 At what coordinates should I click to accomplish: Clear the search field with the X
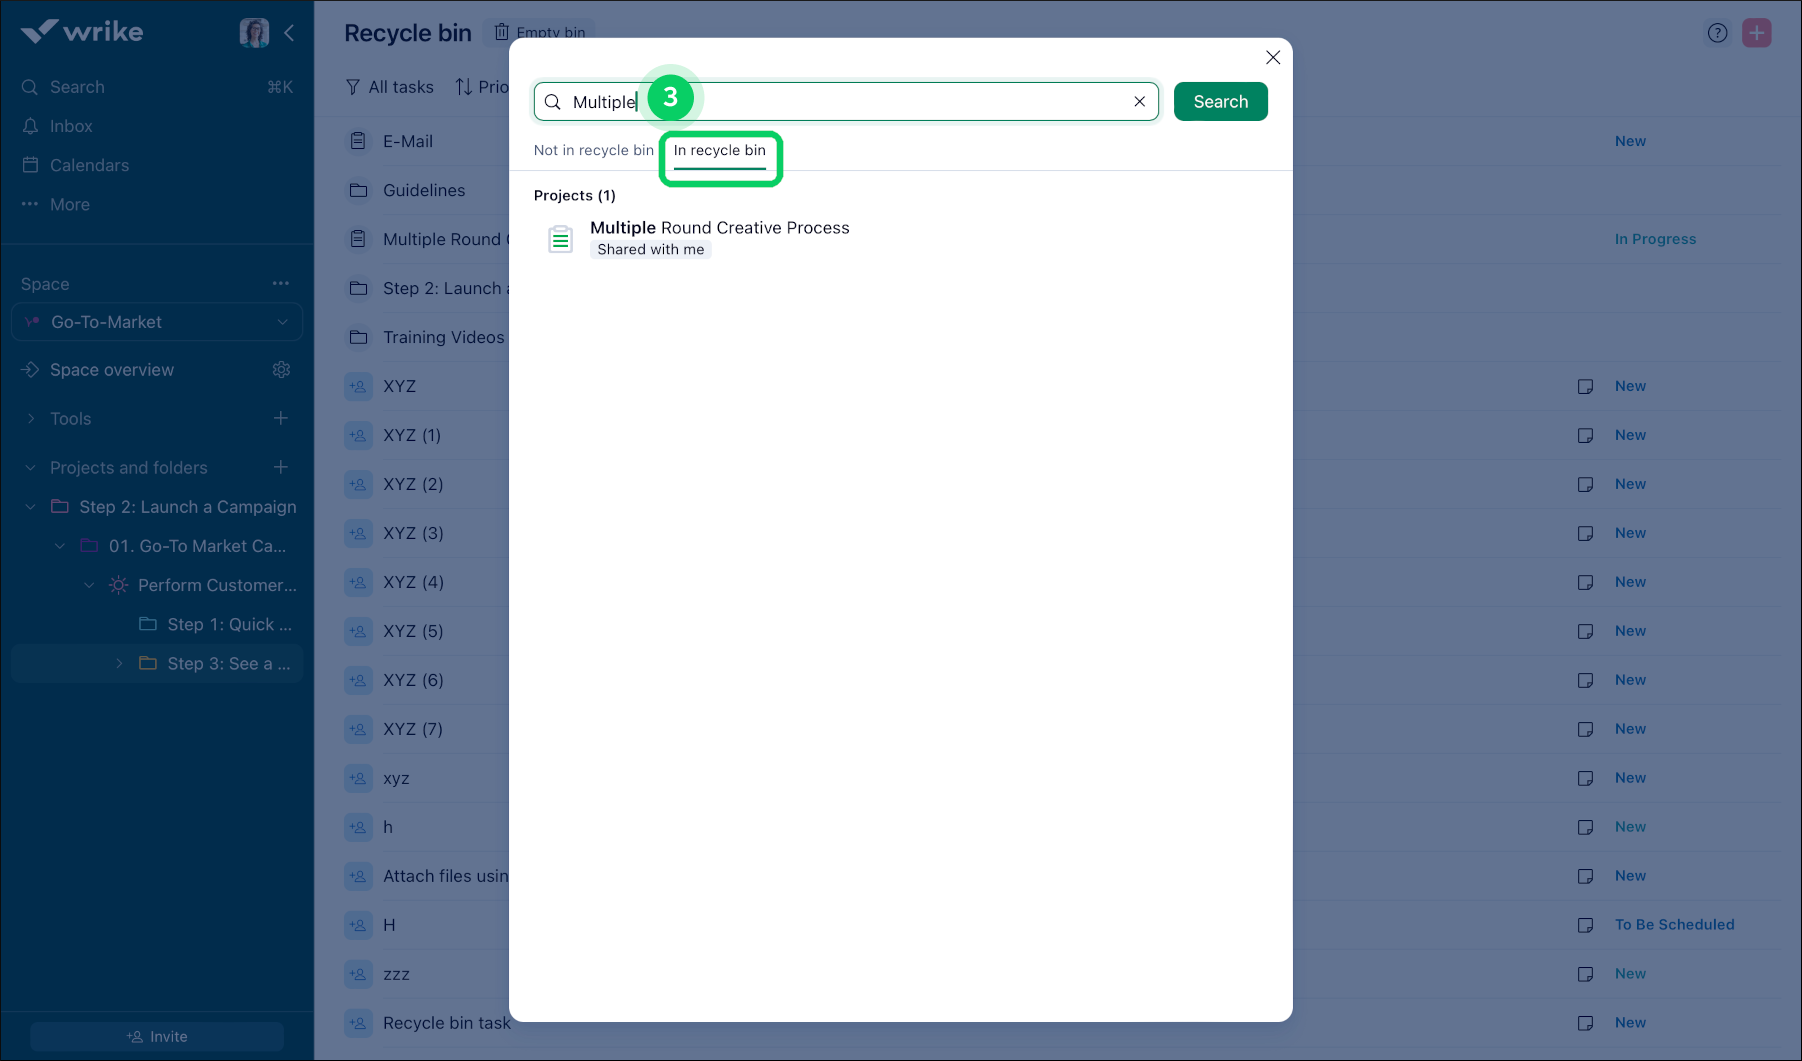click(x=1139, y=101)
